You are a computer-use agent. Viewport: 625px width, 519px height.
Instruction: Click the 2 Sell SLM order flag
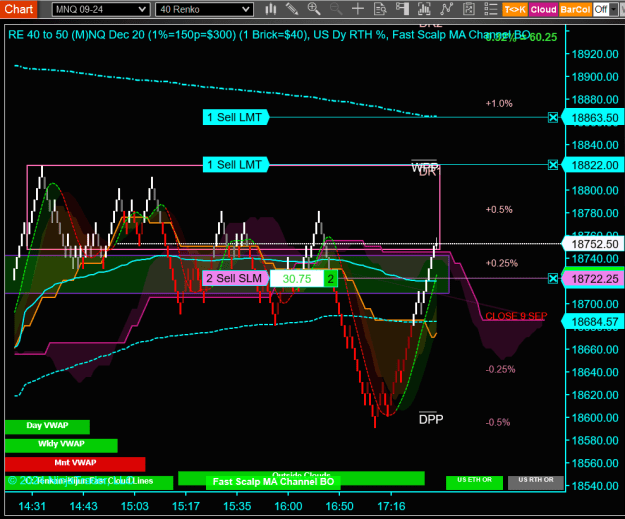(x=235, y=278)
